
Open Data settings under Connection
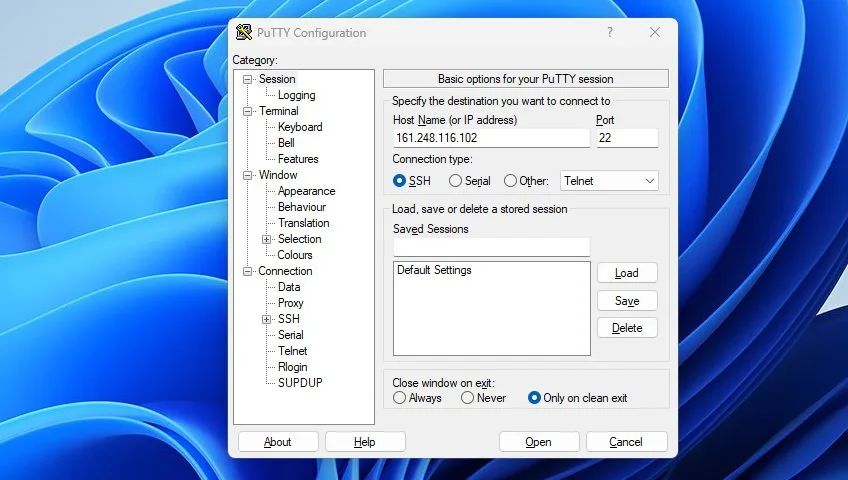289,287
